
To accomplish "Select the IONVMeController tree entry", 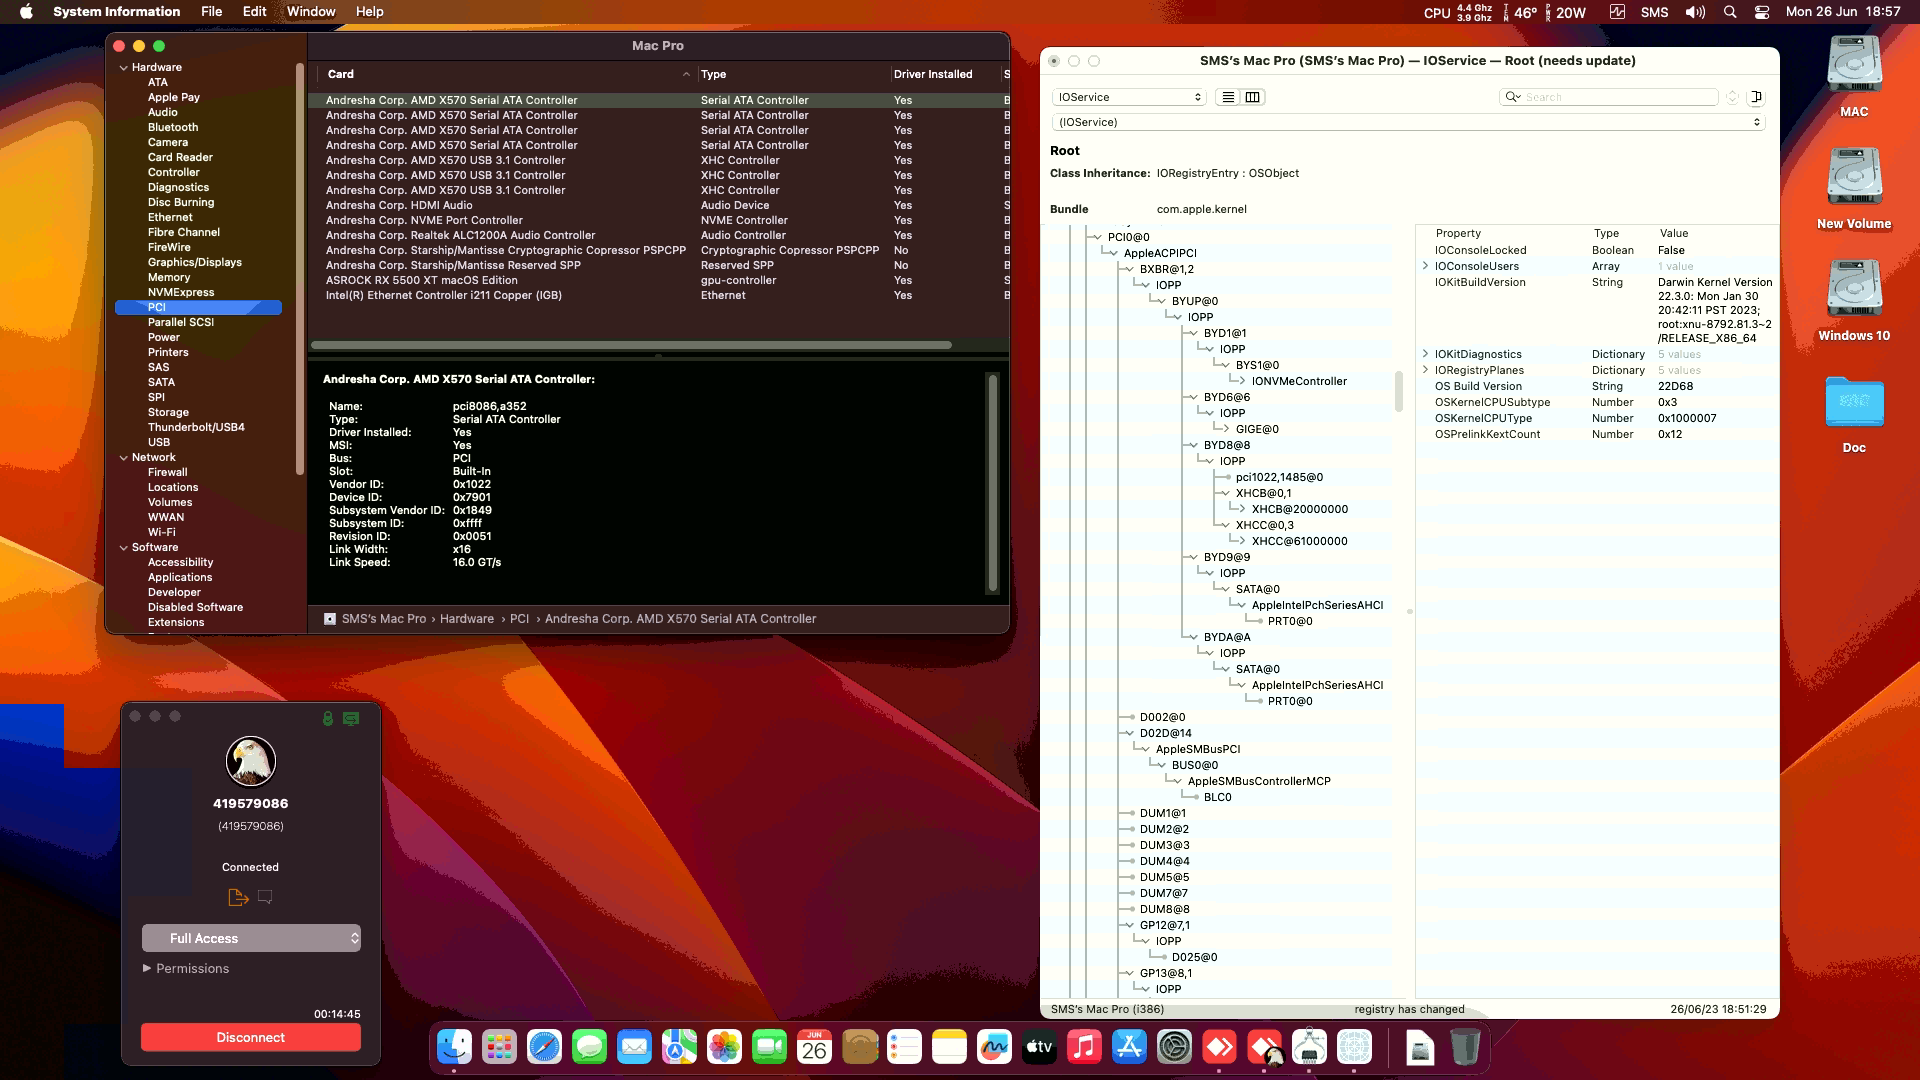I will [1299, 381].
